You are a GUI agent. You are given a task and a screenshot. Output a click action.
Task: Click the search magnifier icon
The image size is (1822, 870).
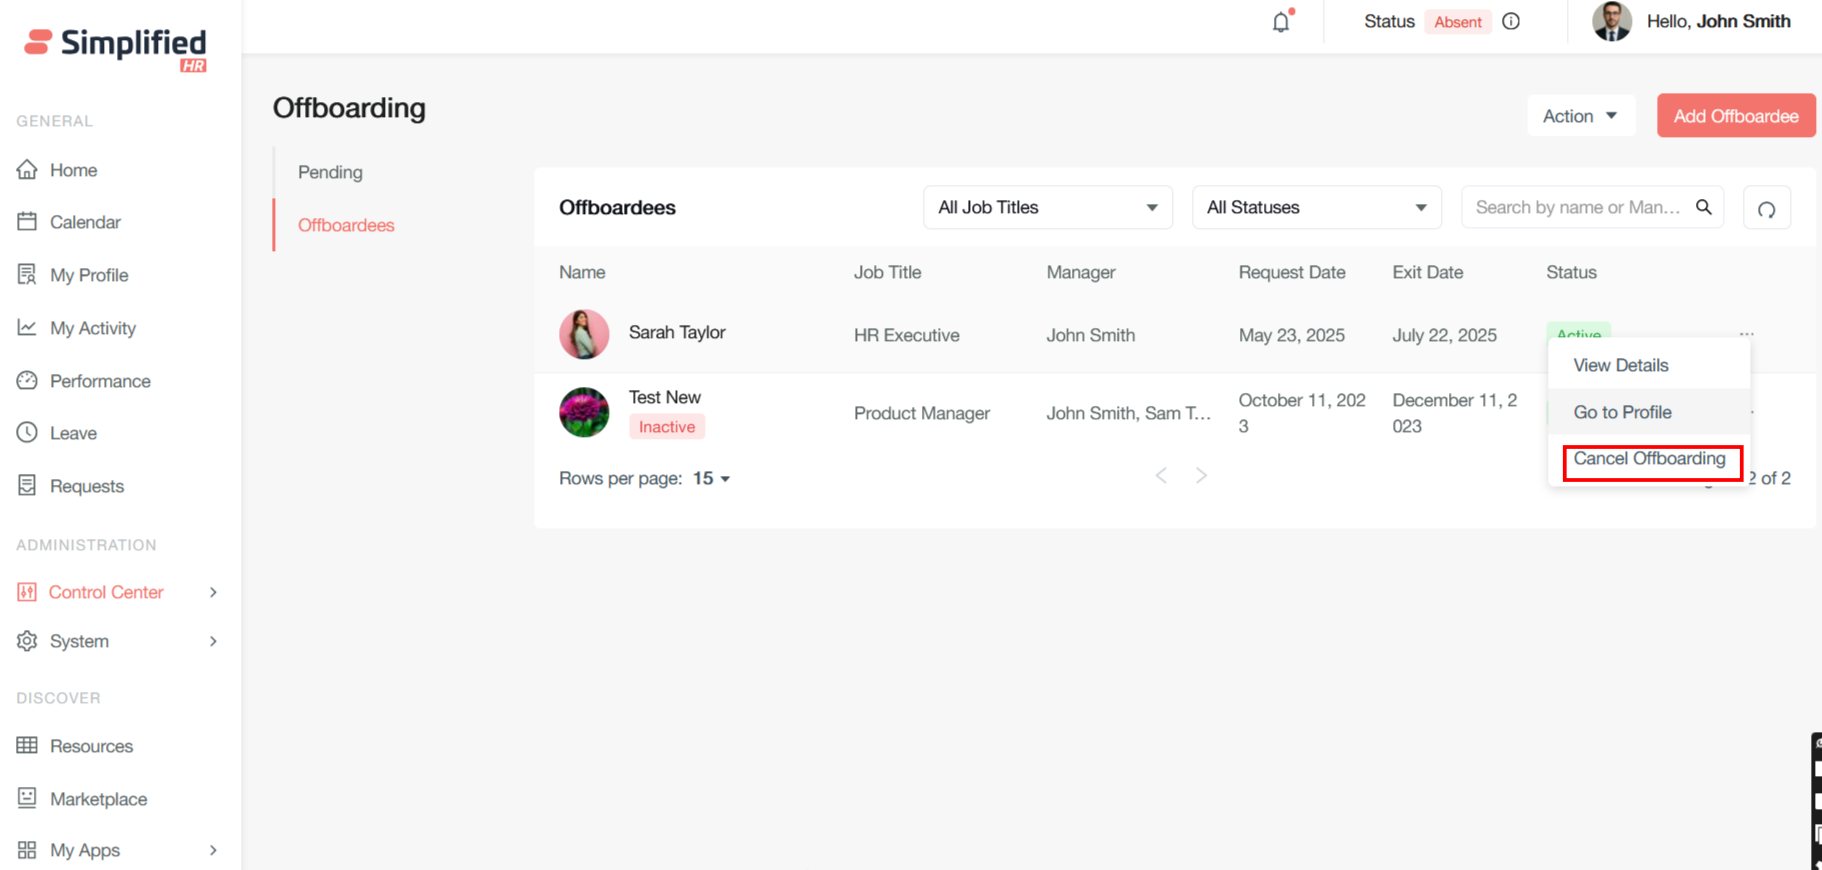(1704, 207)
